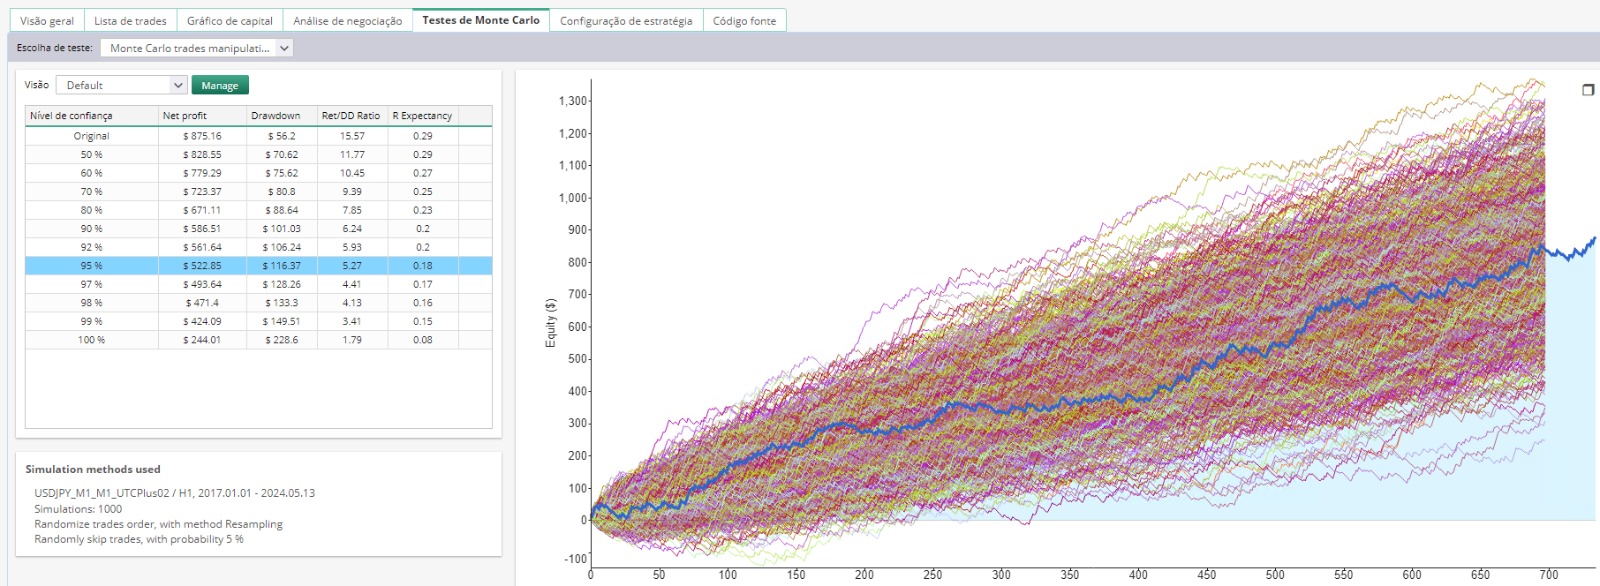
Task: Click the green Manage button
Action: click(220, 85)
